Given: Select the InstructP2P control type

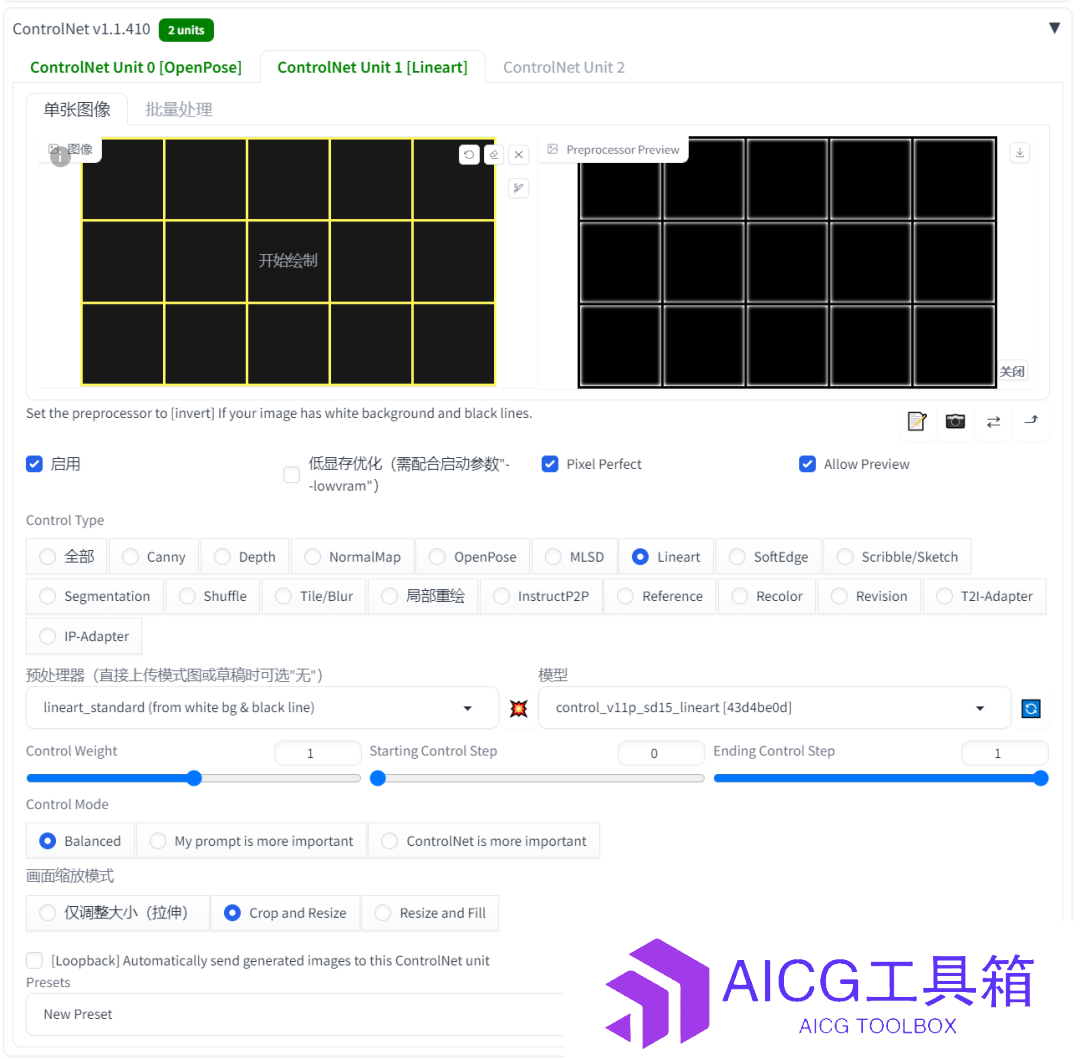Looking at the screenshot, I should click(x=541, y=596).
